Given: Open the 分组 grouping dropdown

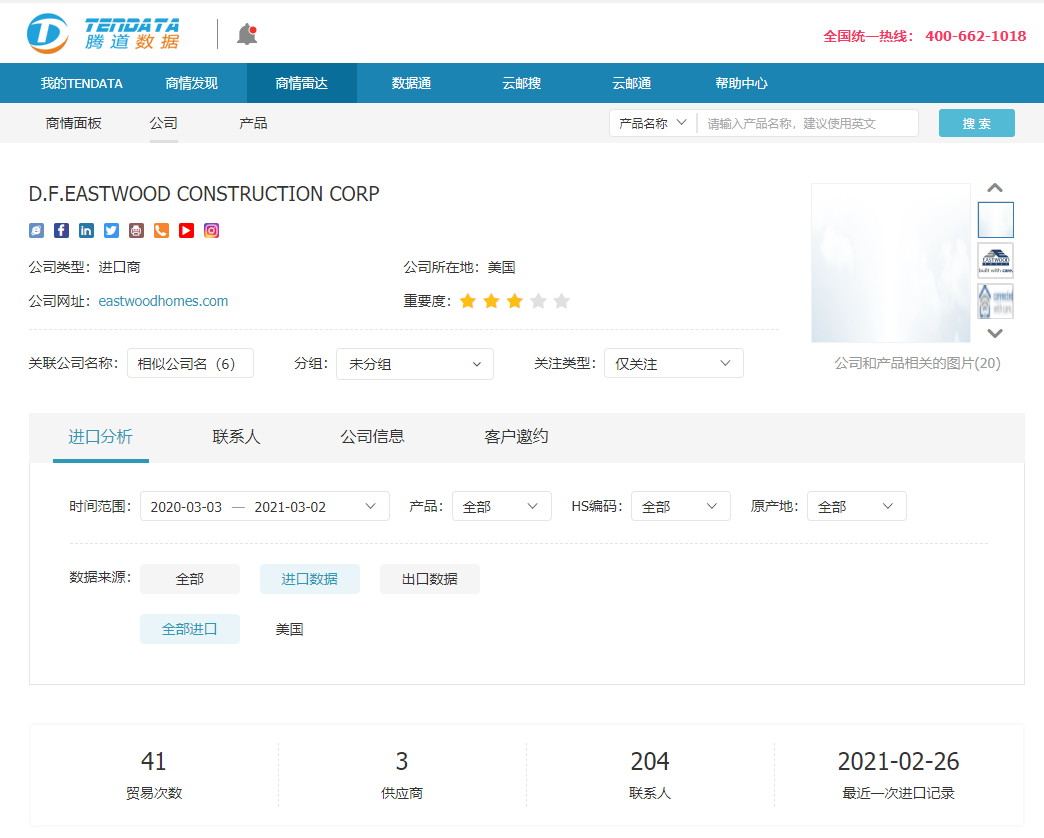Looking at the screenshot, I should click(x=415, y=364).
